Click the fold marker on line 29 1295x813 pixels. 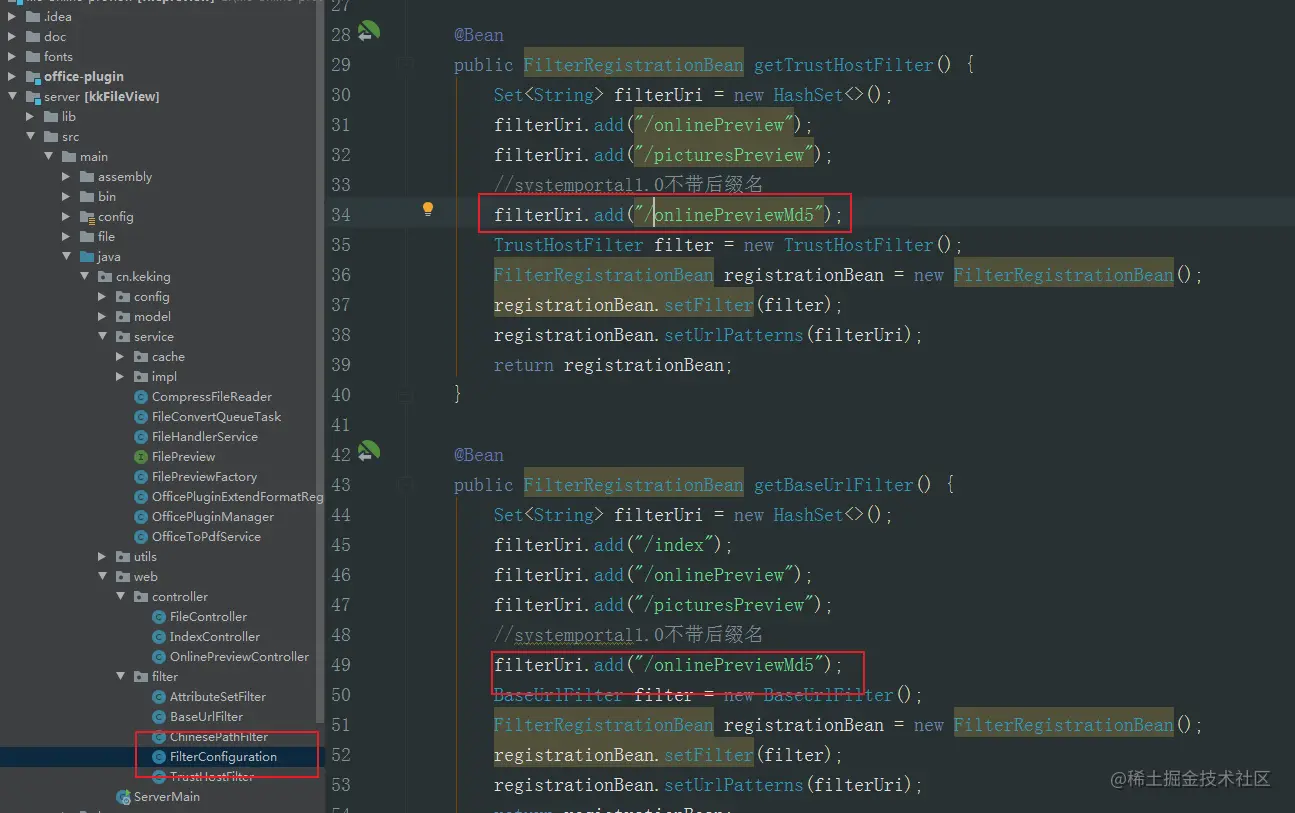[x=406, y=65]
